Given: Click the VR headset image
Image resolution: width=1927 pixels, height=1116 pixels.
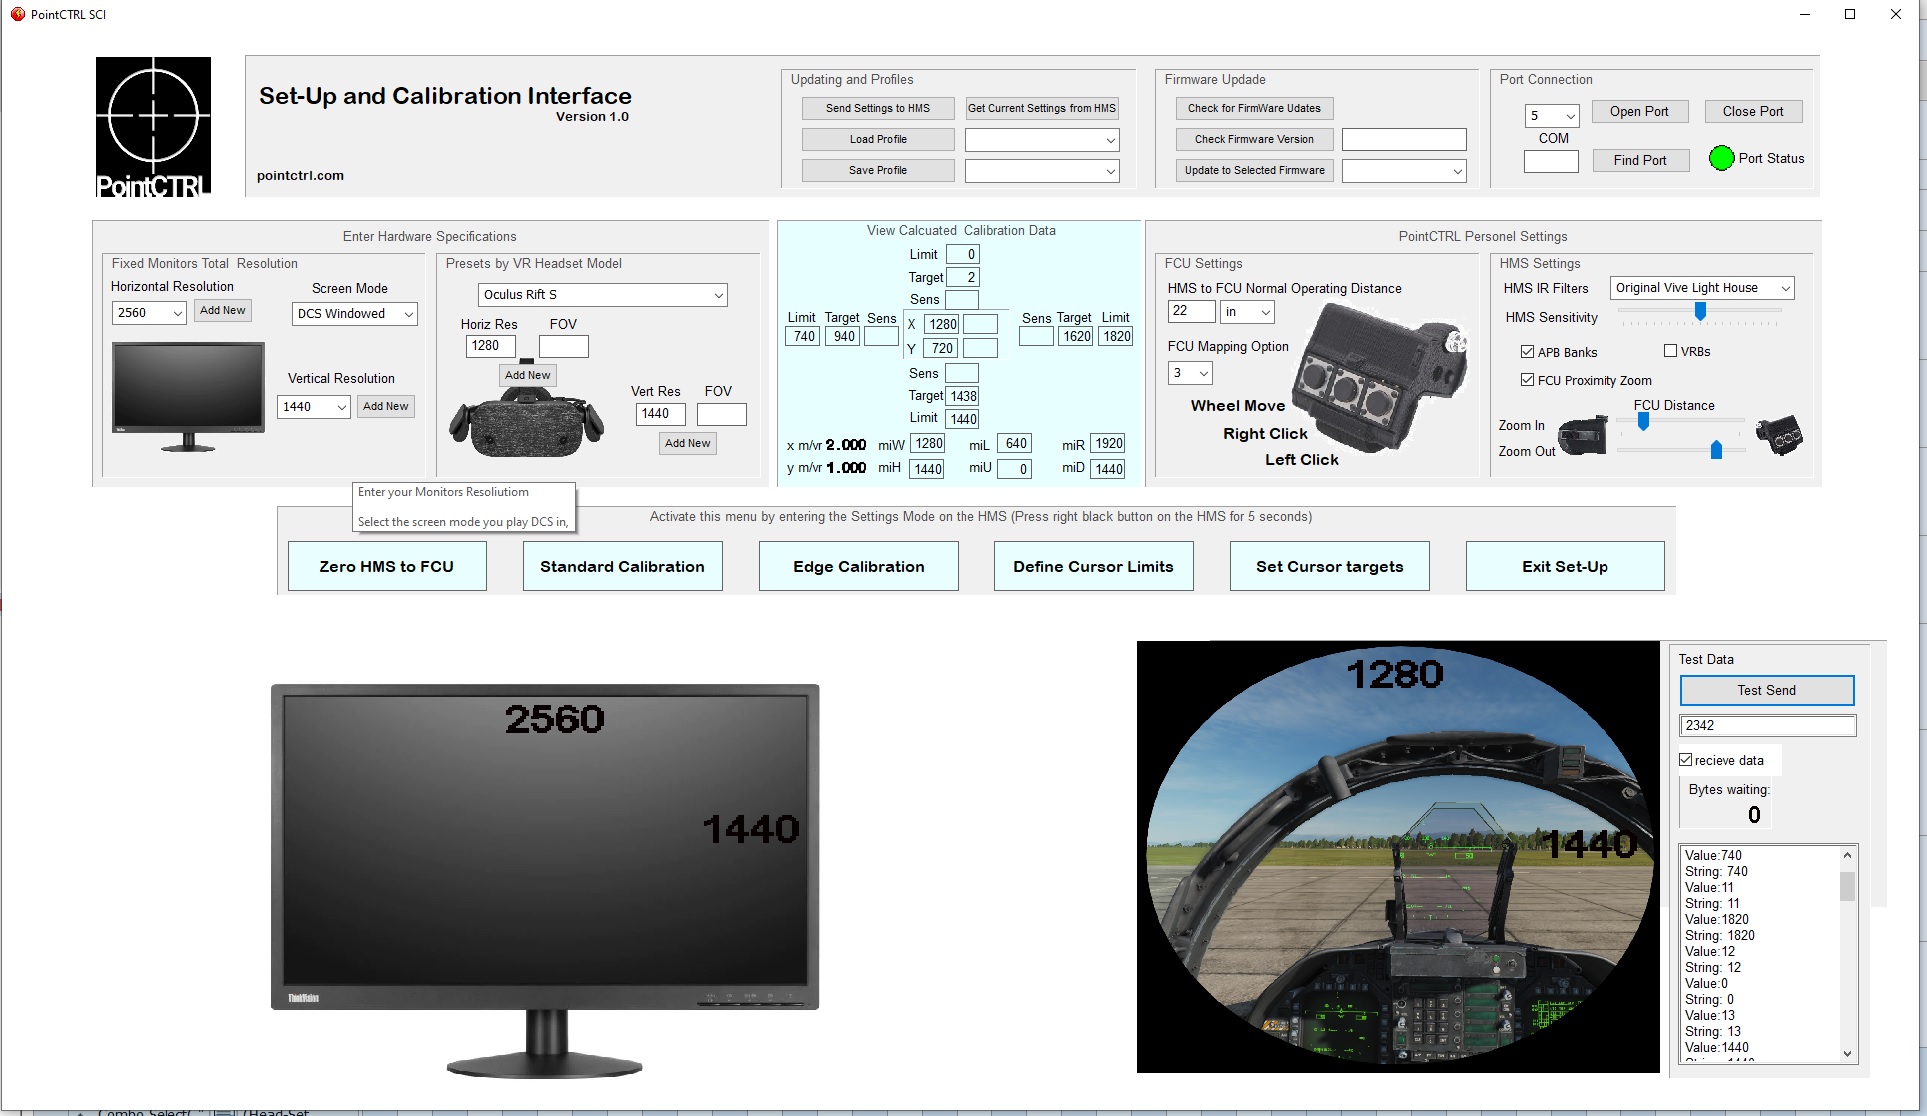Looking at the screenshot, I should tap(527, 423).
